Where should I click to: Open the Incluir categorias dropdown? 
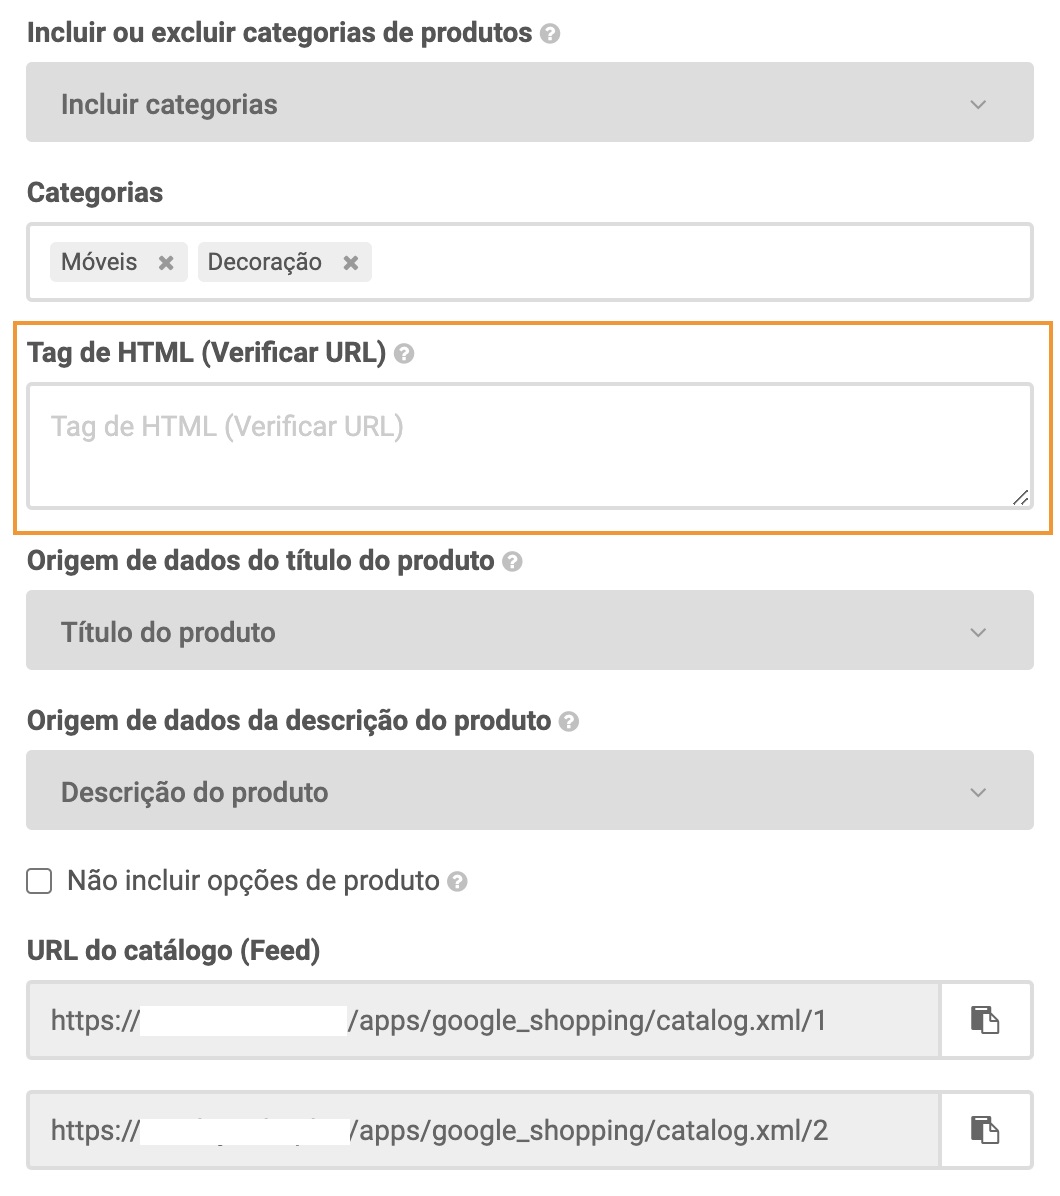[x=529, y=104]
